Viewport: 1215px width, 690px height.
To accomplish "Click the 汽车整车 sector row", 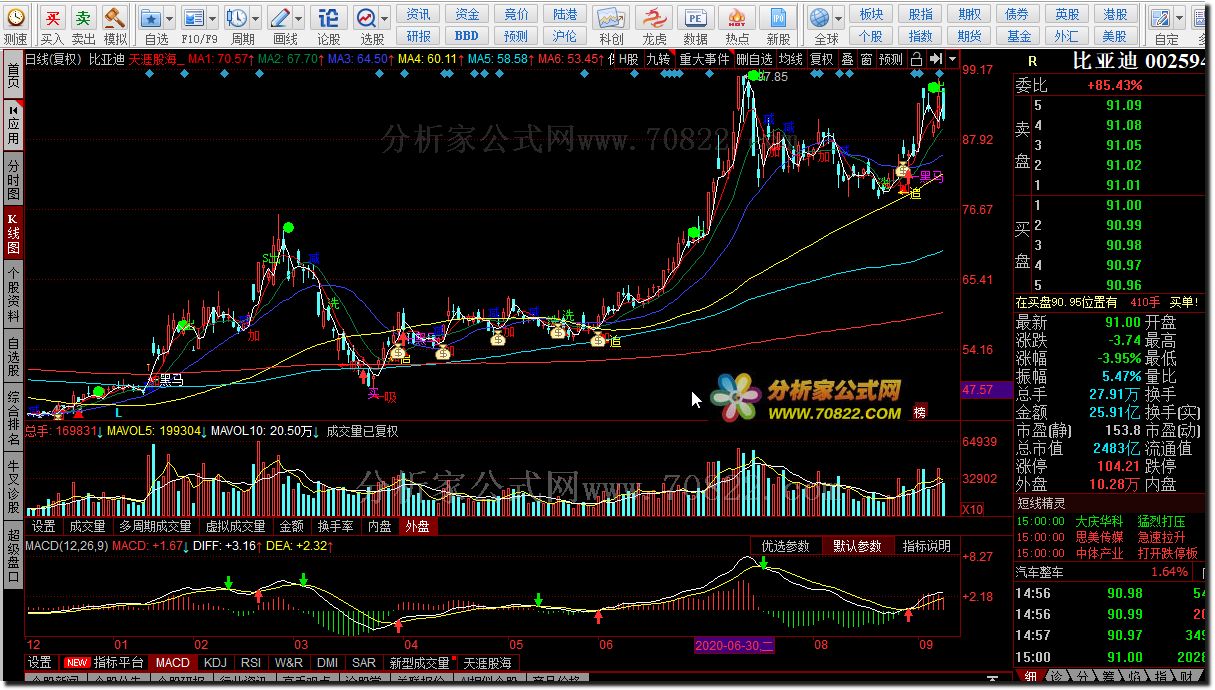I will pos(1111,572).
